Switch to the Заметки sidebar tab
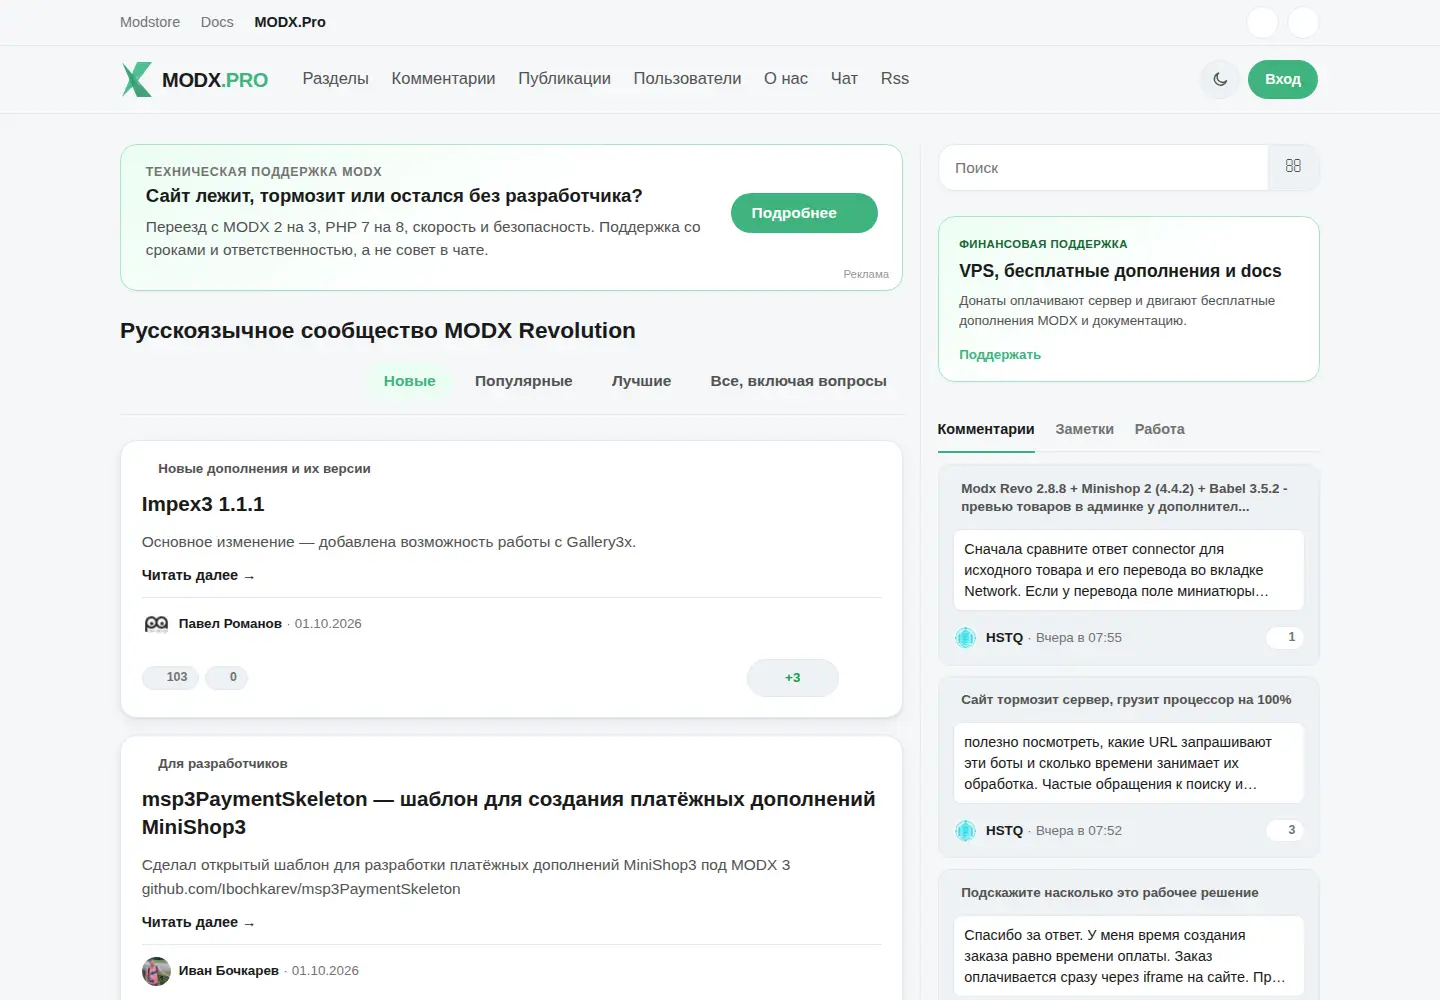This screenshot has width=1440, height=1000. point(1084,429)
